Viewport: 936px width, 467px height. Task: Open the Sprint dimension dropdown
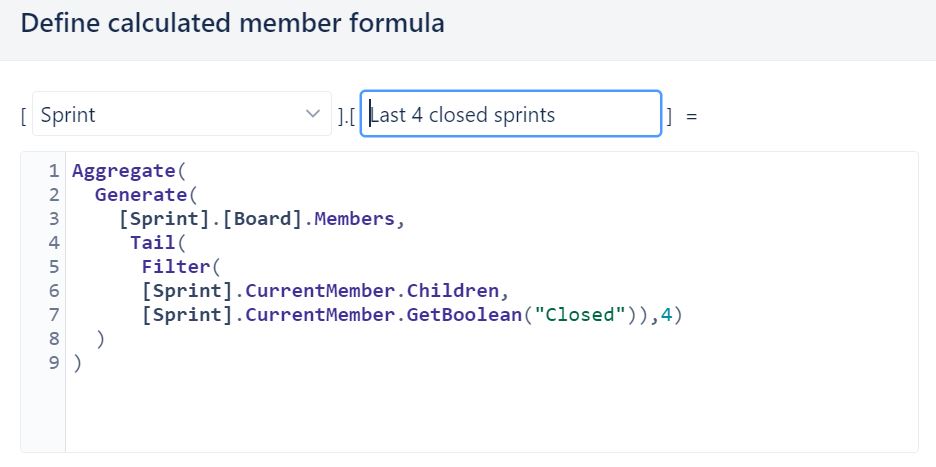(x=181, y=113)
